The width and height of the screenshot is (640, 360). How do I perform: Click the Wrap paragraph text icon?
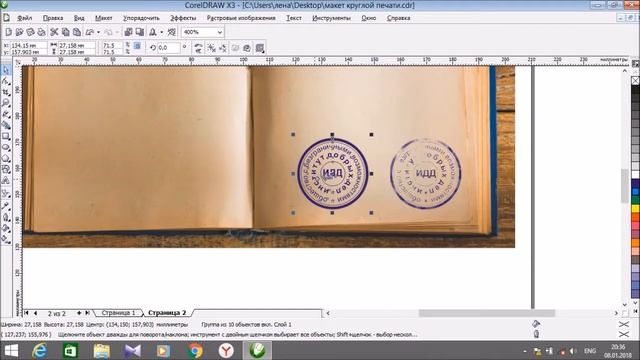coord(260,48)
